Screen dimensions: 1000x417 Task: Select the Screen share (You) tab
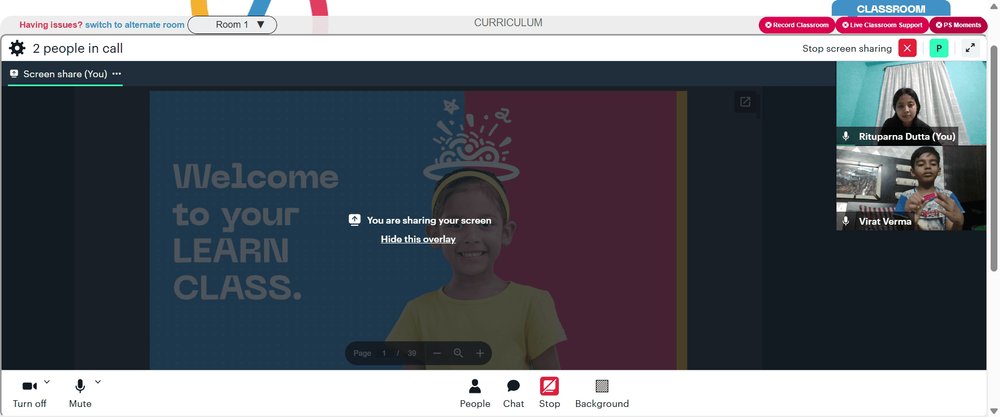64,74
